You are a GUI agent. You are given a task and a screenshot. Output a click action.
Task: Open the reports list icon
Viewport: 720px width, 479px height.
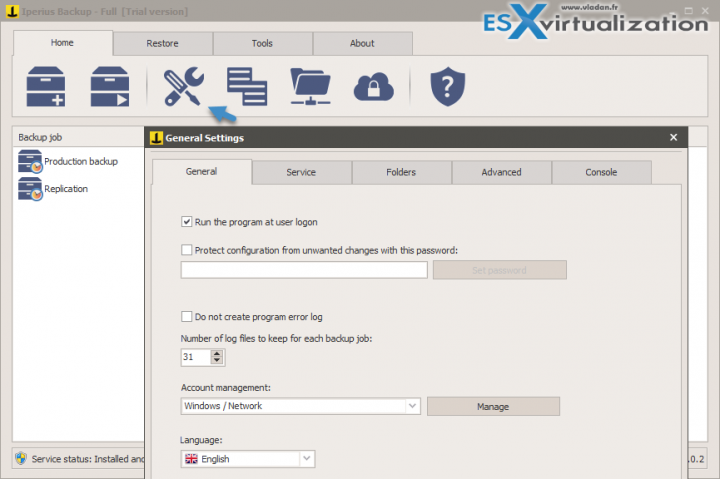(x=247, y=86)
